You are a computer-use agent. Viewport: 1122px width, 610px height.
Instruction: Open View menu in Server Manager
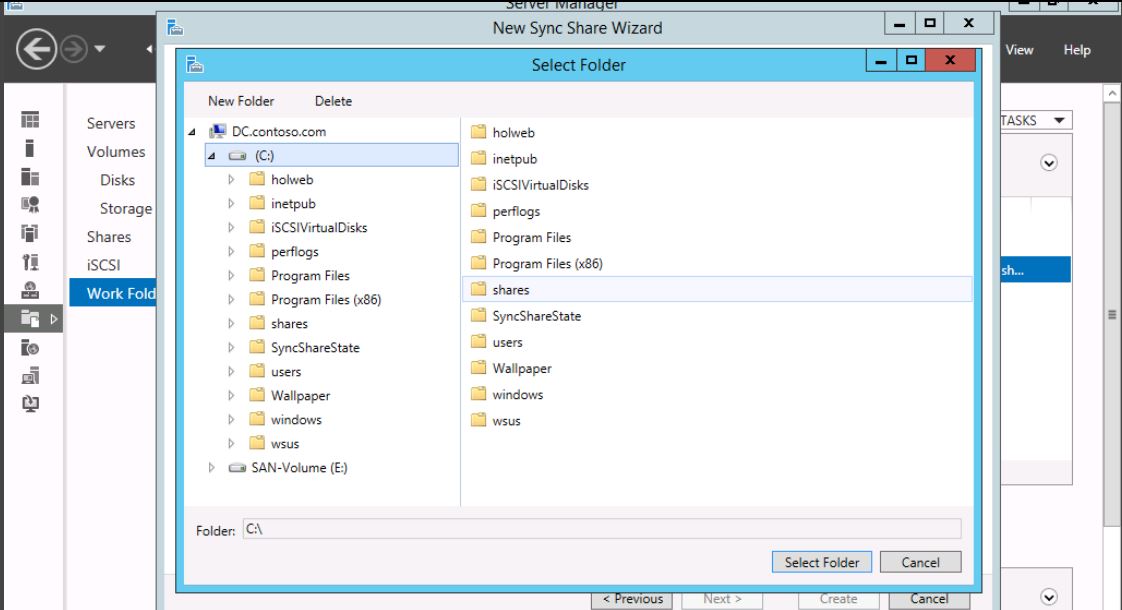point(1019,50)
